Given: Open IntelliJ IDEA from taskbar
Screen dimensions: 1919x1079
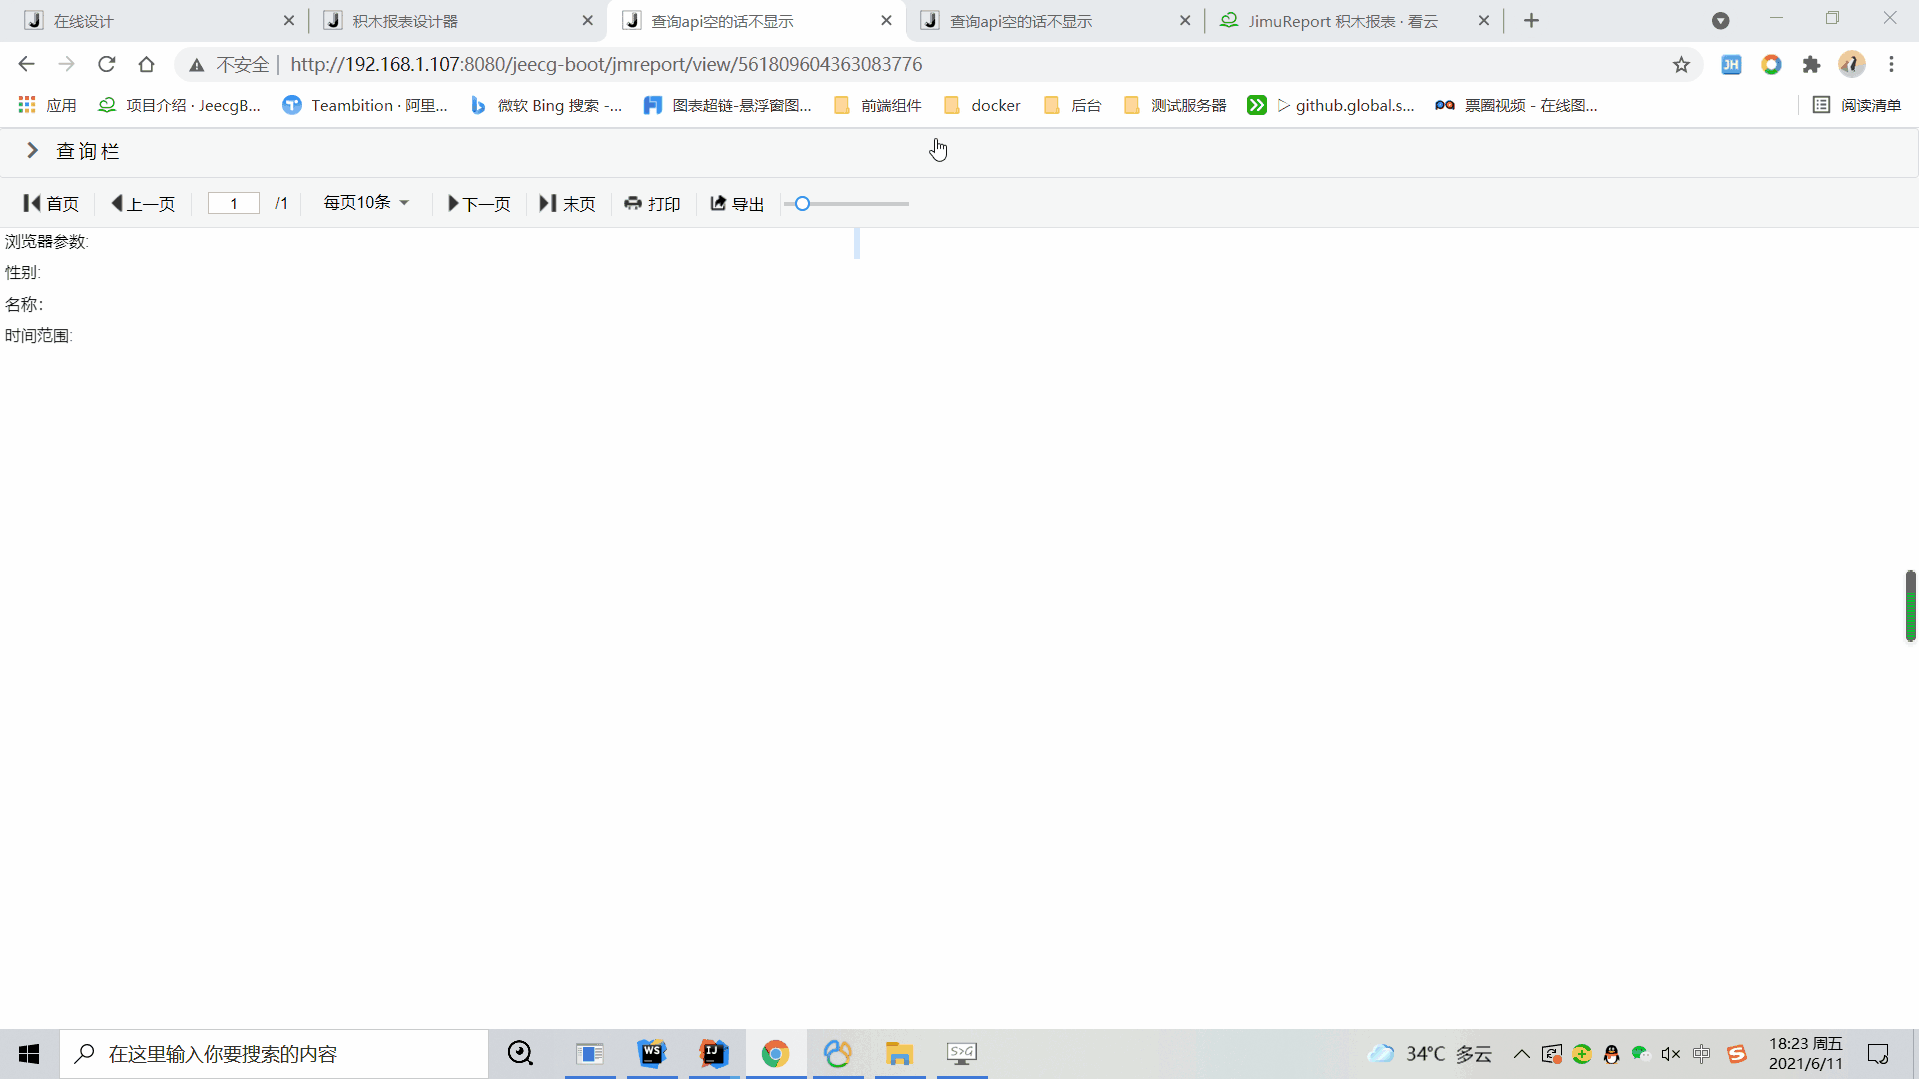Looking at the screenshot, I should [714, 1053].
